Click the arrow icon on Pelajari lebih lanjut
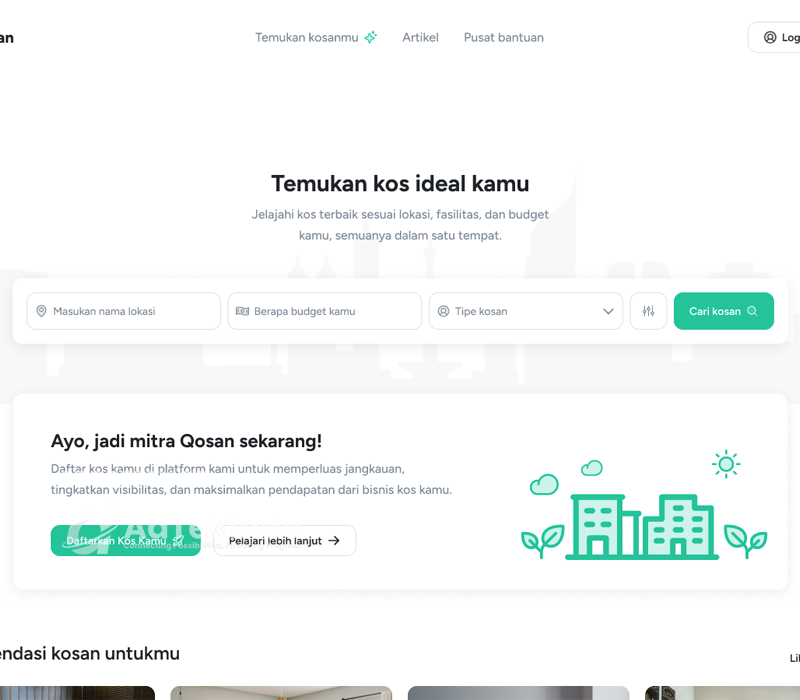Screen dimensions: 800x700 coord(334,540)
